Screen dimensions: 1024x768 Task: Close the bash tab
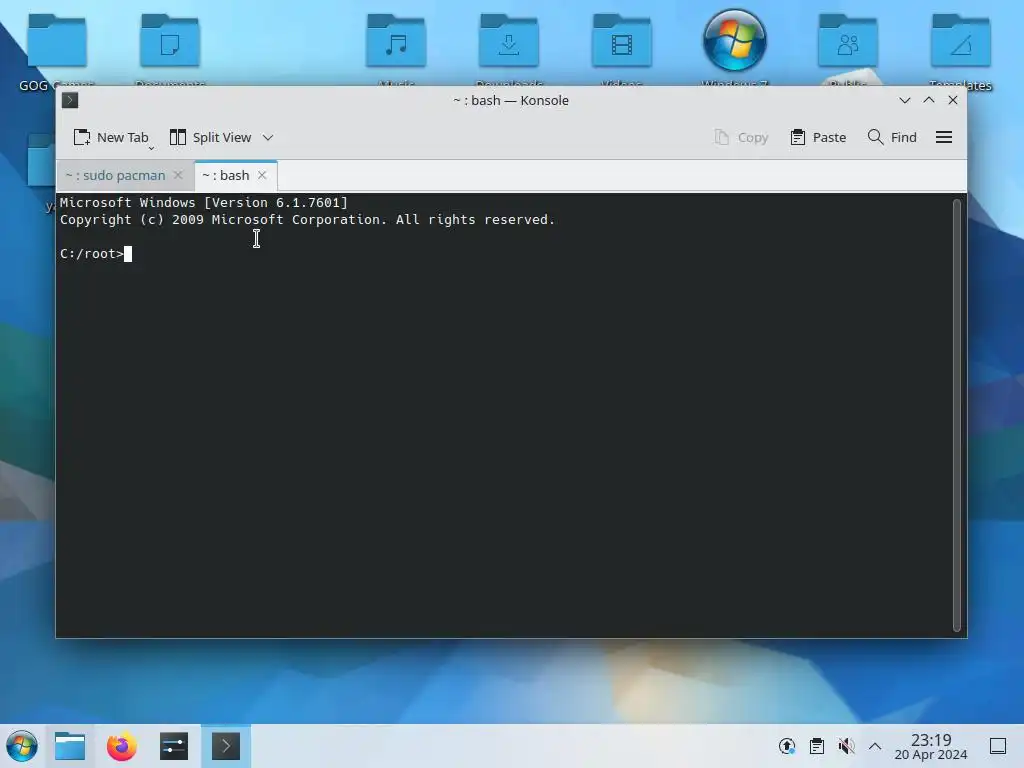tap(262, 175)
